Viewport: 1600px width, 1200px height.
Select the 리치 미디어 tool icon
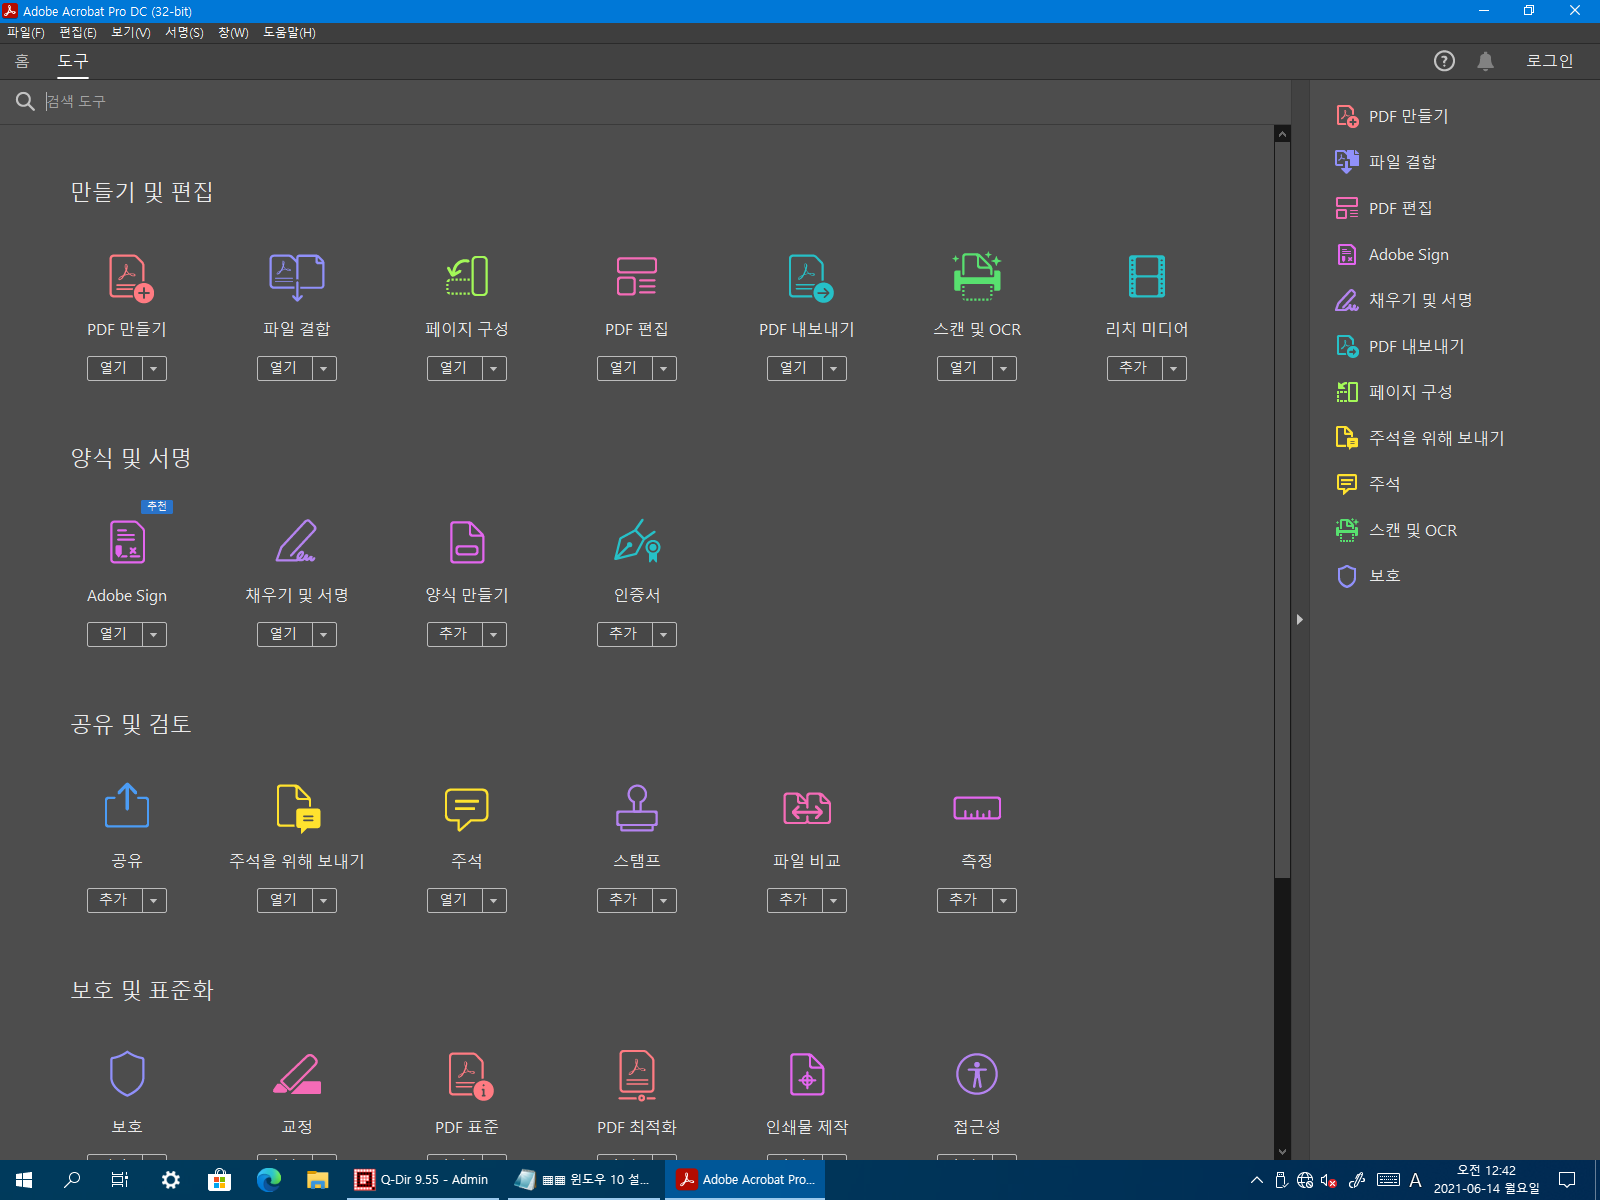(1147, 277)
